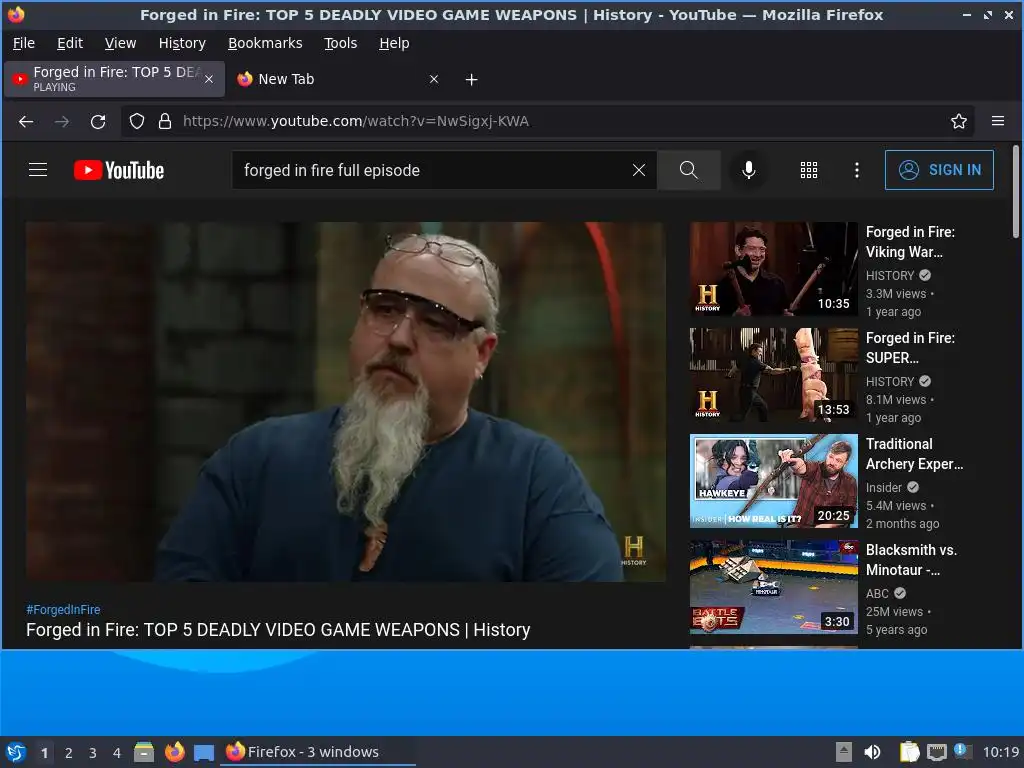Open the update notification tray icon
This screenshot has height=768, width=1024.
click(x=963, y=751)
